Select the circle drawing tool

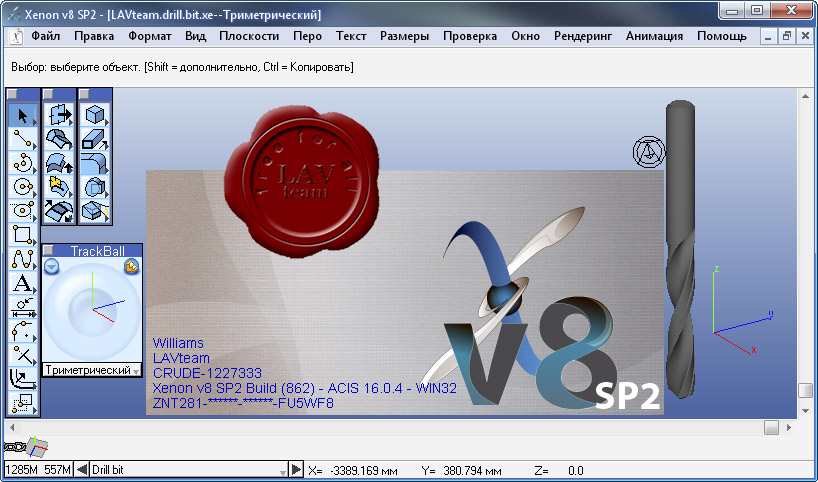[x=23, y=187]
